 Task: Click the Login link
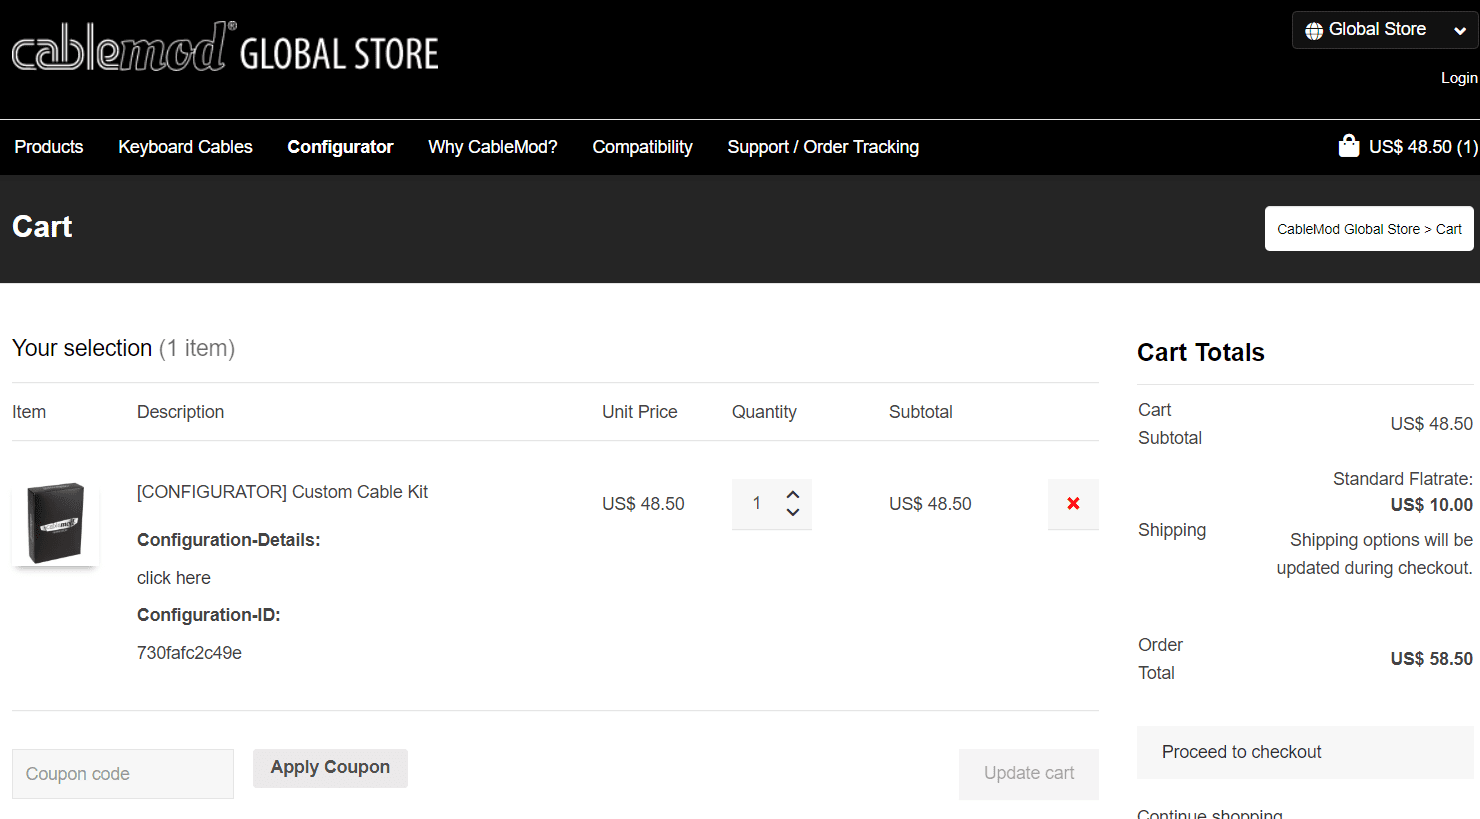coord(1459,78)
